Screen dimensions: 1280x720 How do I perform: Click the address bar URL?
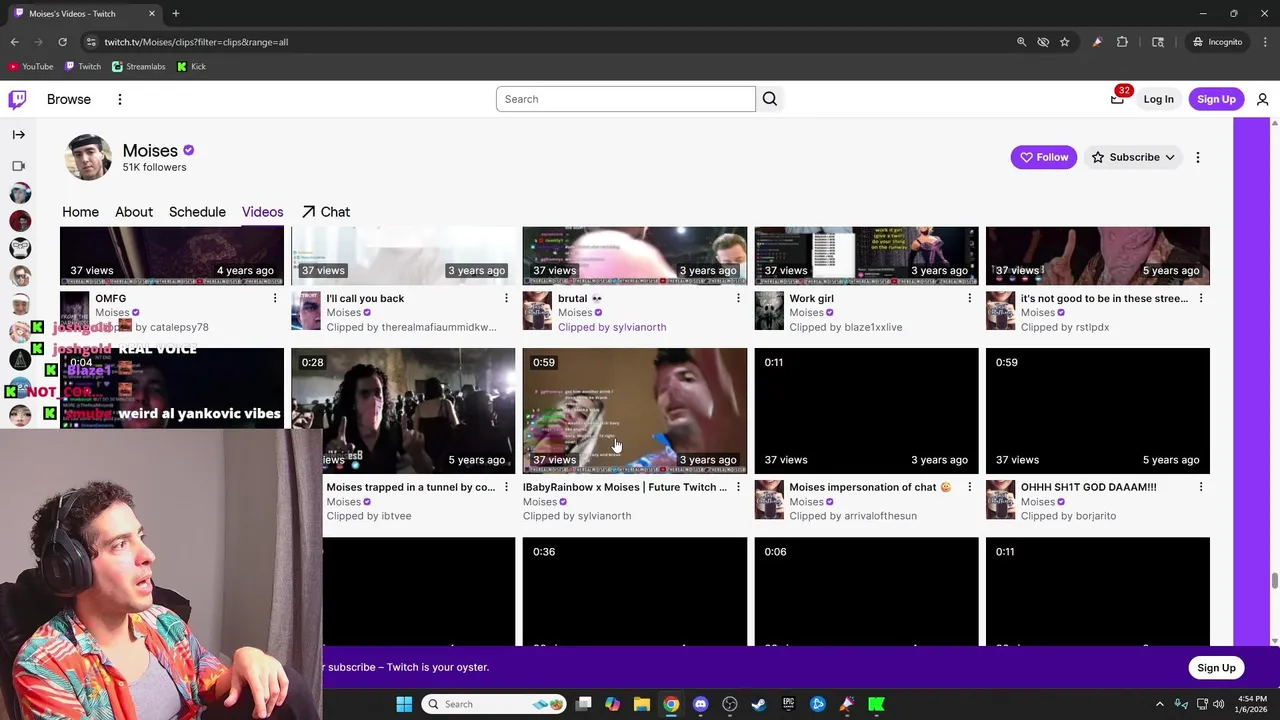pos(196,42)
